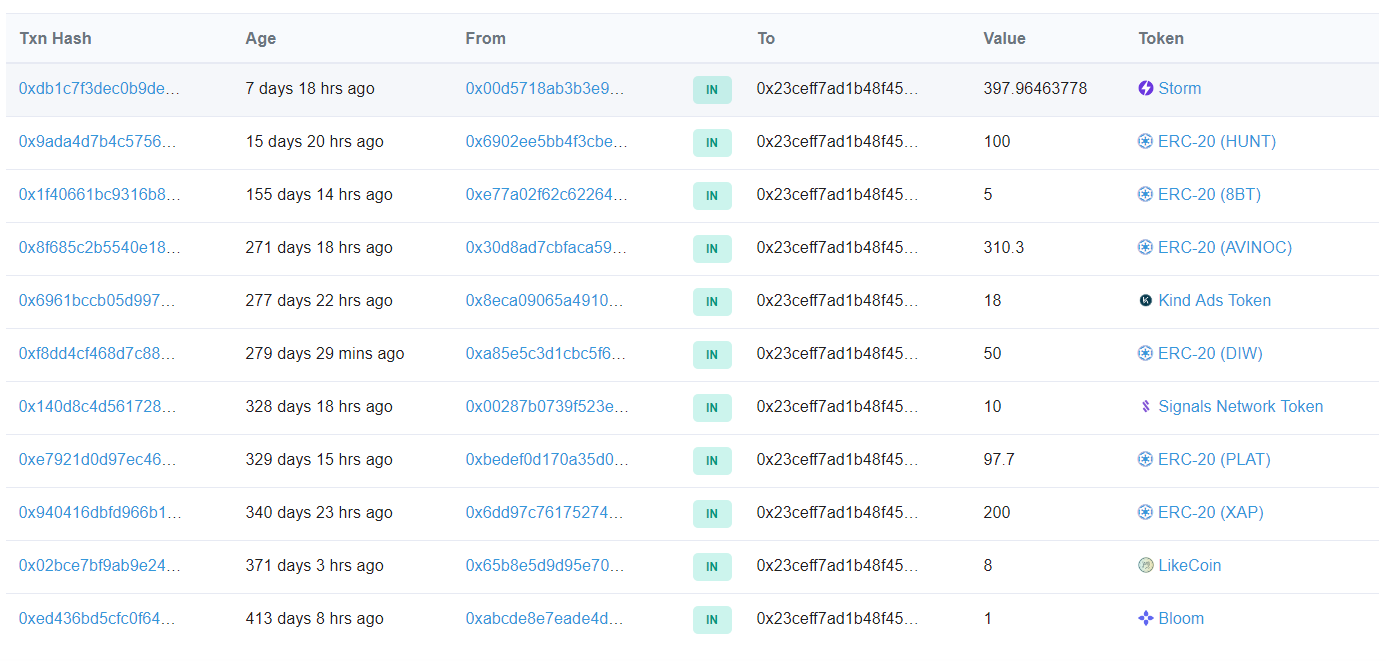
Task: Click the ERC-20 (DIW) token icon
Action: coord(1146,353)
